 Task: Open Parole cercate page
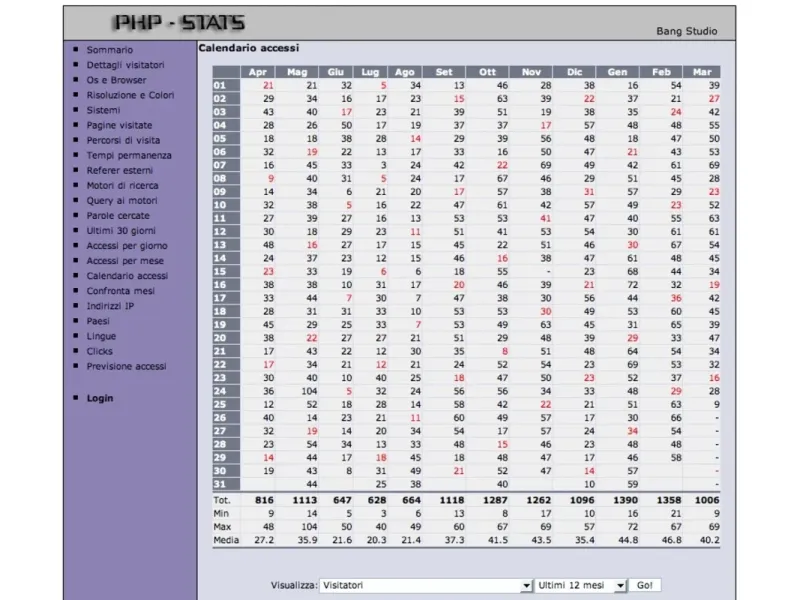tap(118, 215)
